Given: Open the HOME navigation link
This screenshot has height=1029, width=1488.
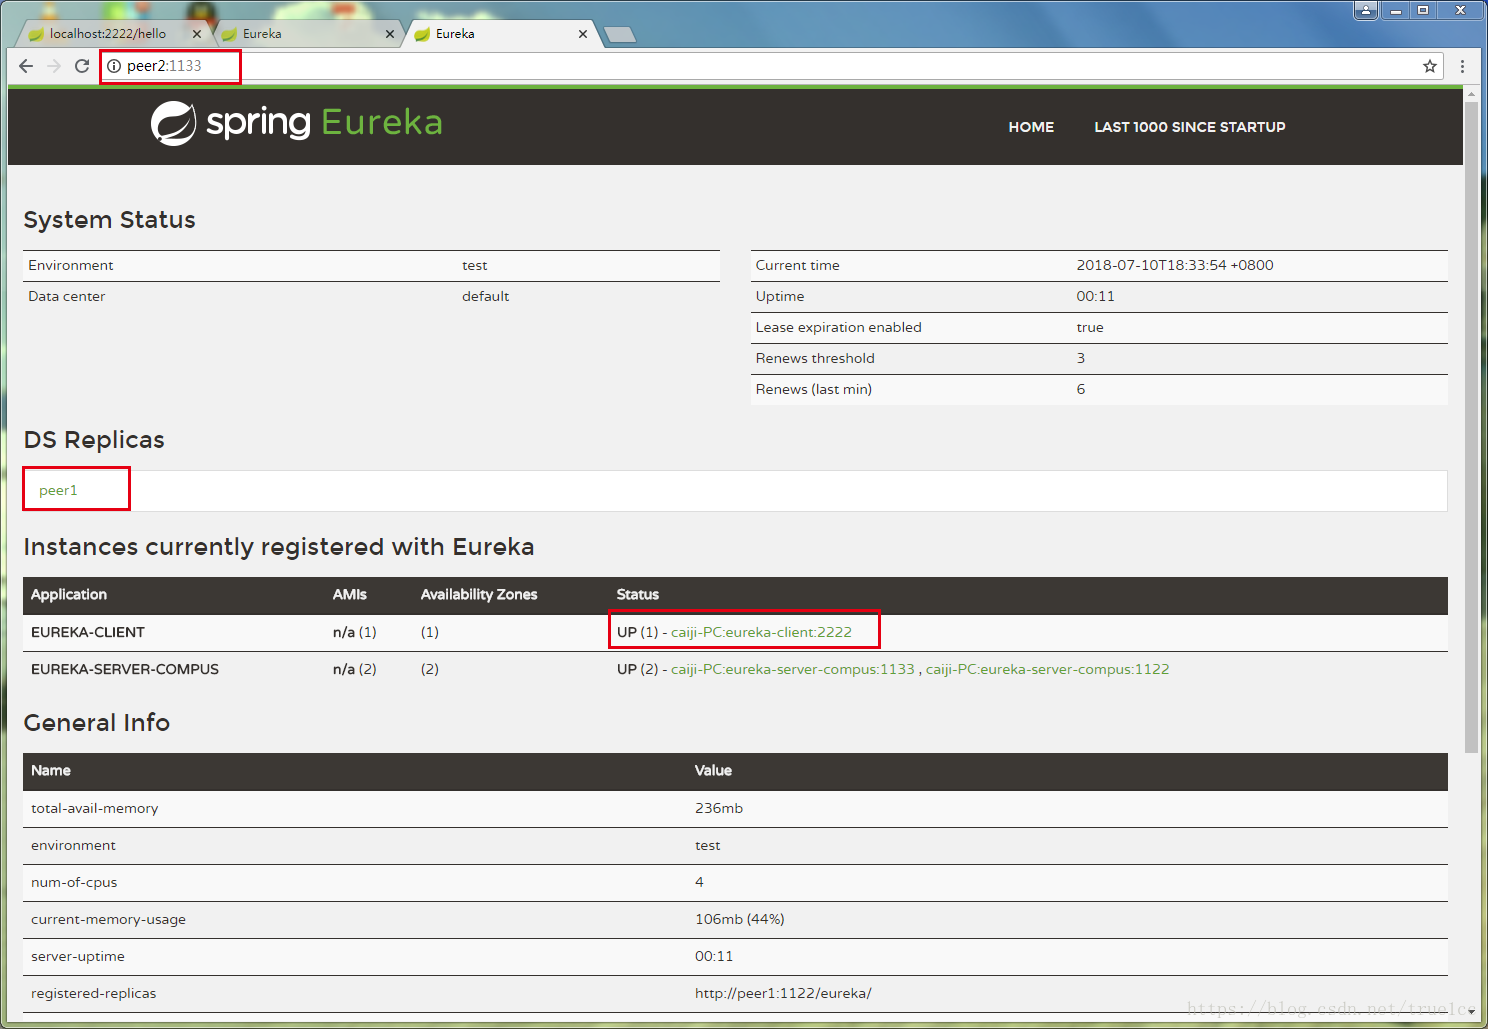Looking at the screenshot, I should click(1031, 127).
